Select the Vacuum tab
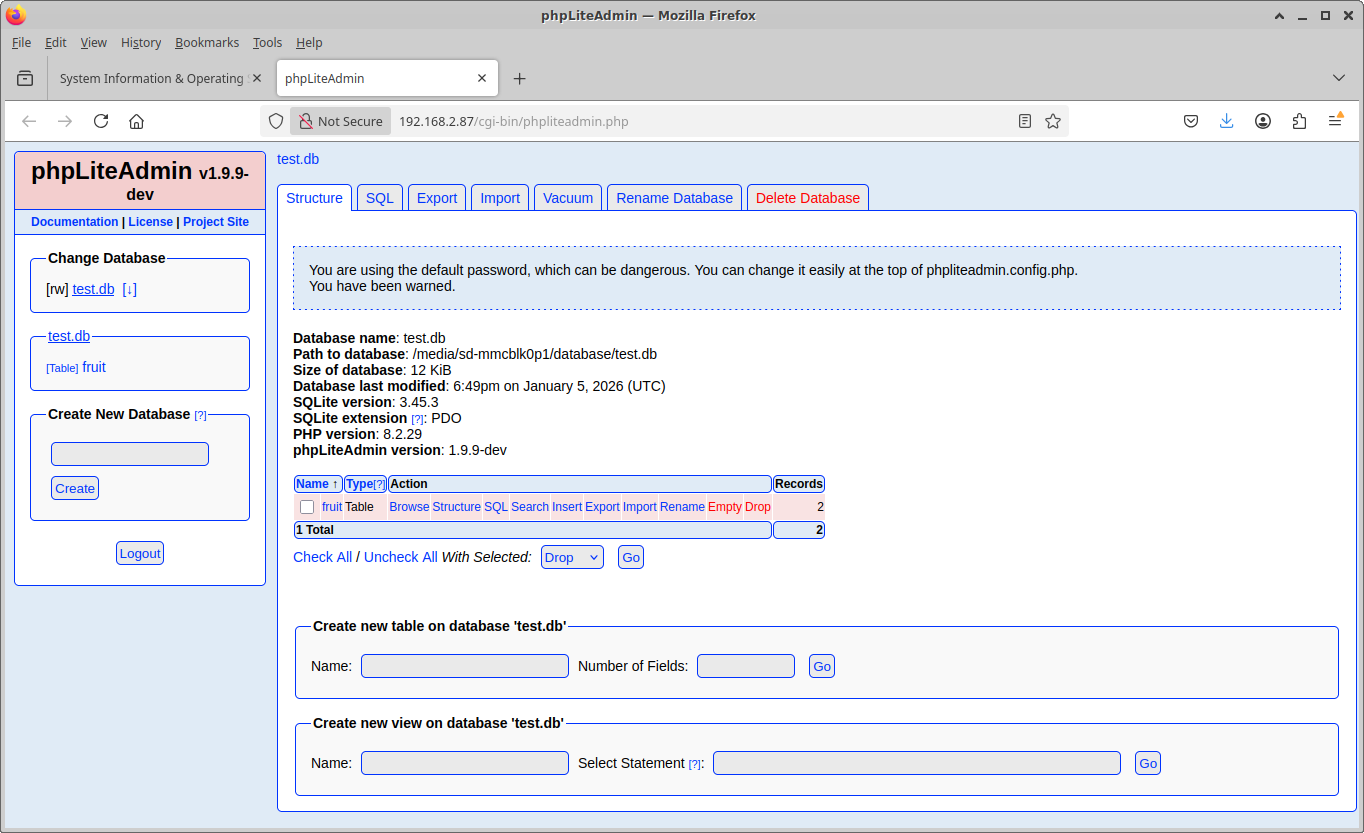The height and width of the screenshot is (833, 1364). point(568,198)
